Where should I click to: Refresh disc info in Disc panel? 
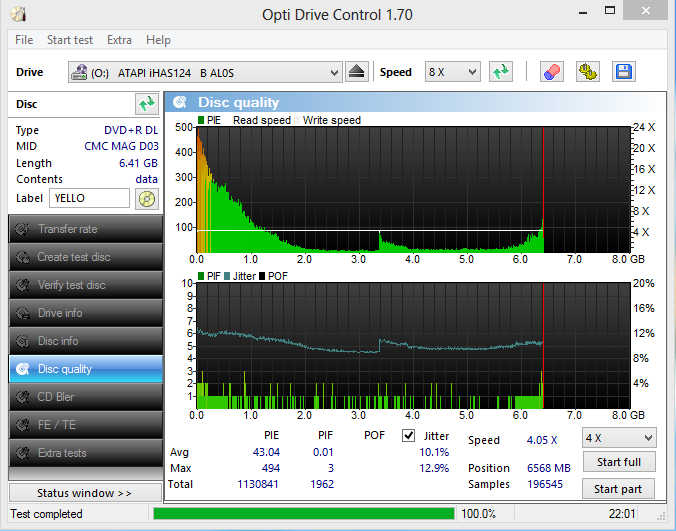point(147,104)
